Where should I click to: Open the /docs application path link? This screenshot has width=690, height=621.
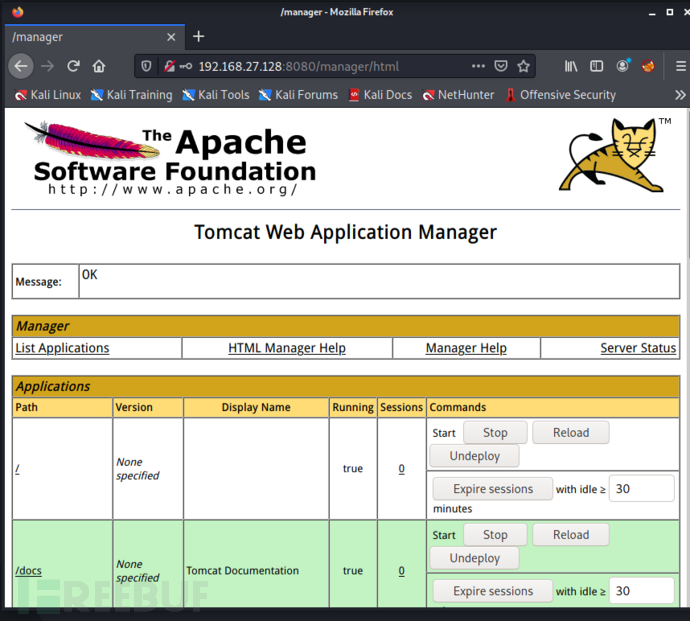coord(28,571)
